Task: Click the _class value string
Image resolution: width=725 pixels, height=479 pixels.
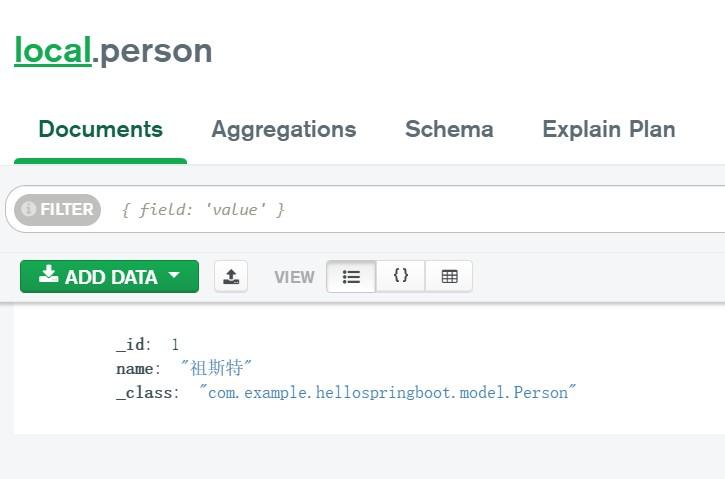Action: click(389, 392)
